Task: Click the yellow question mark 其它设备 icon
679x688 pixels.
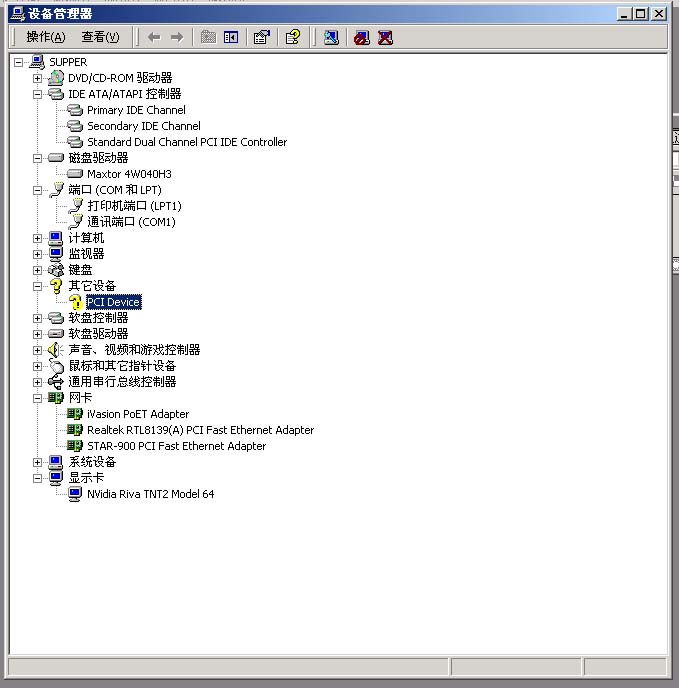Action: (56, 286)
